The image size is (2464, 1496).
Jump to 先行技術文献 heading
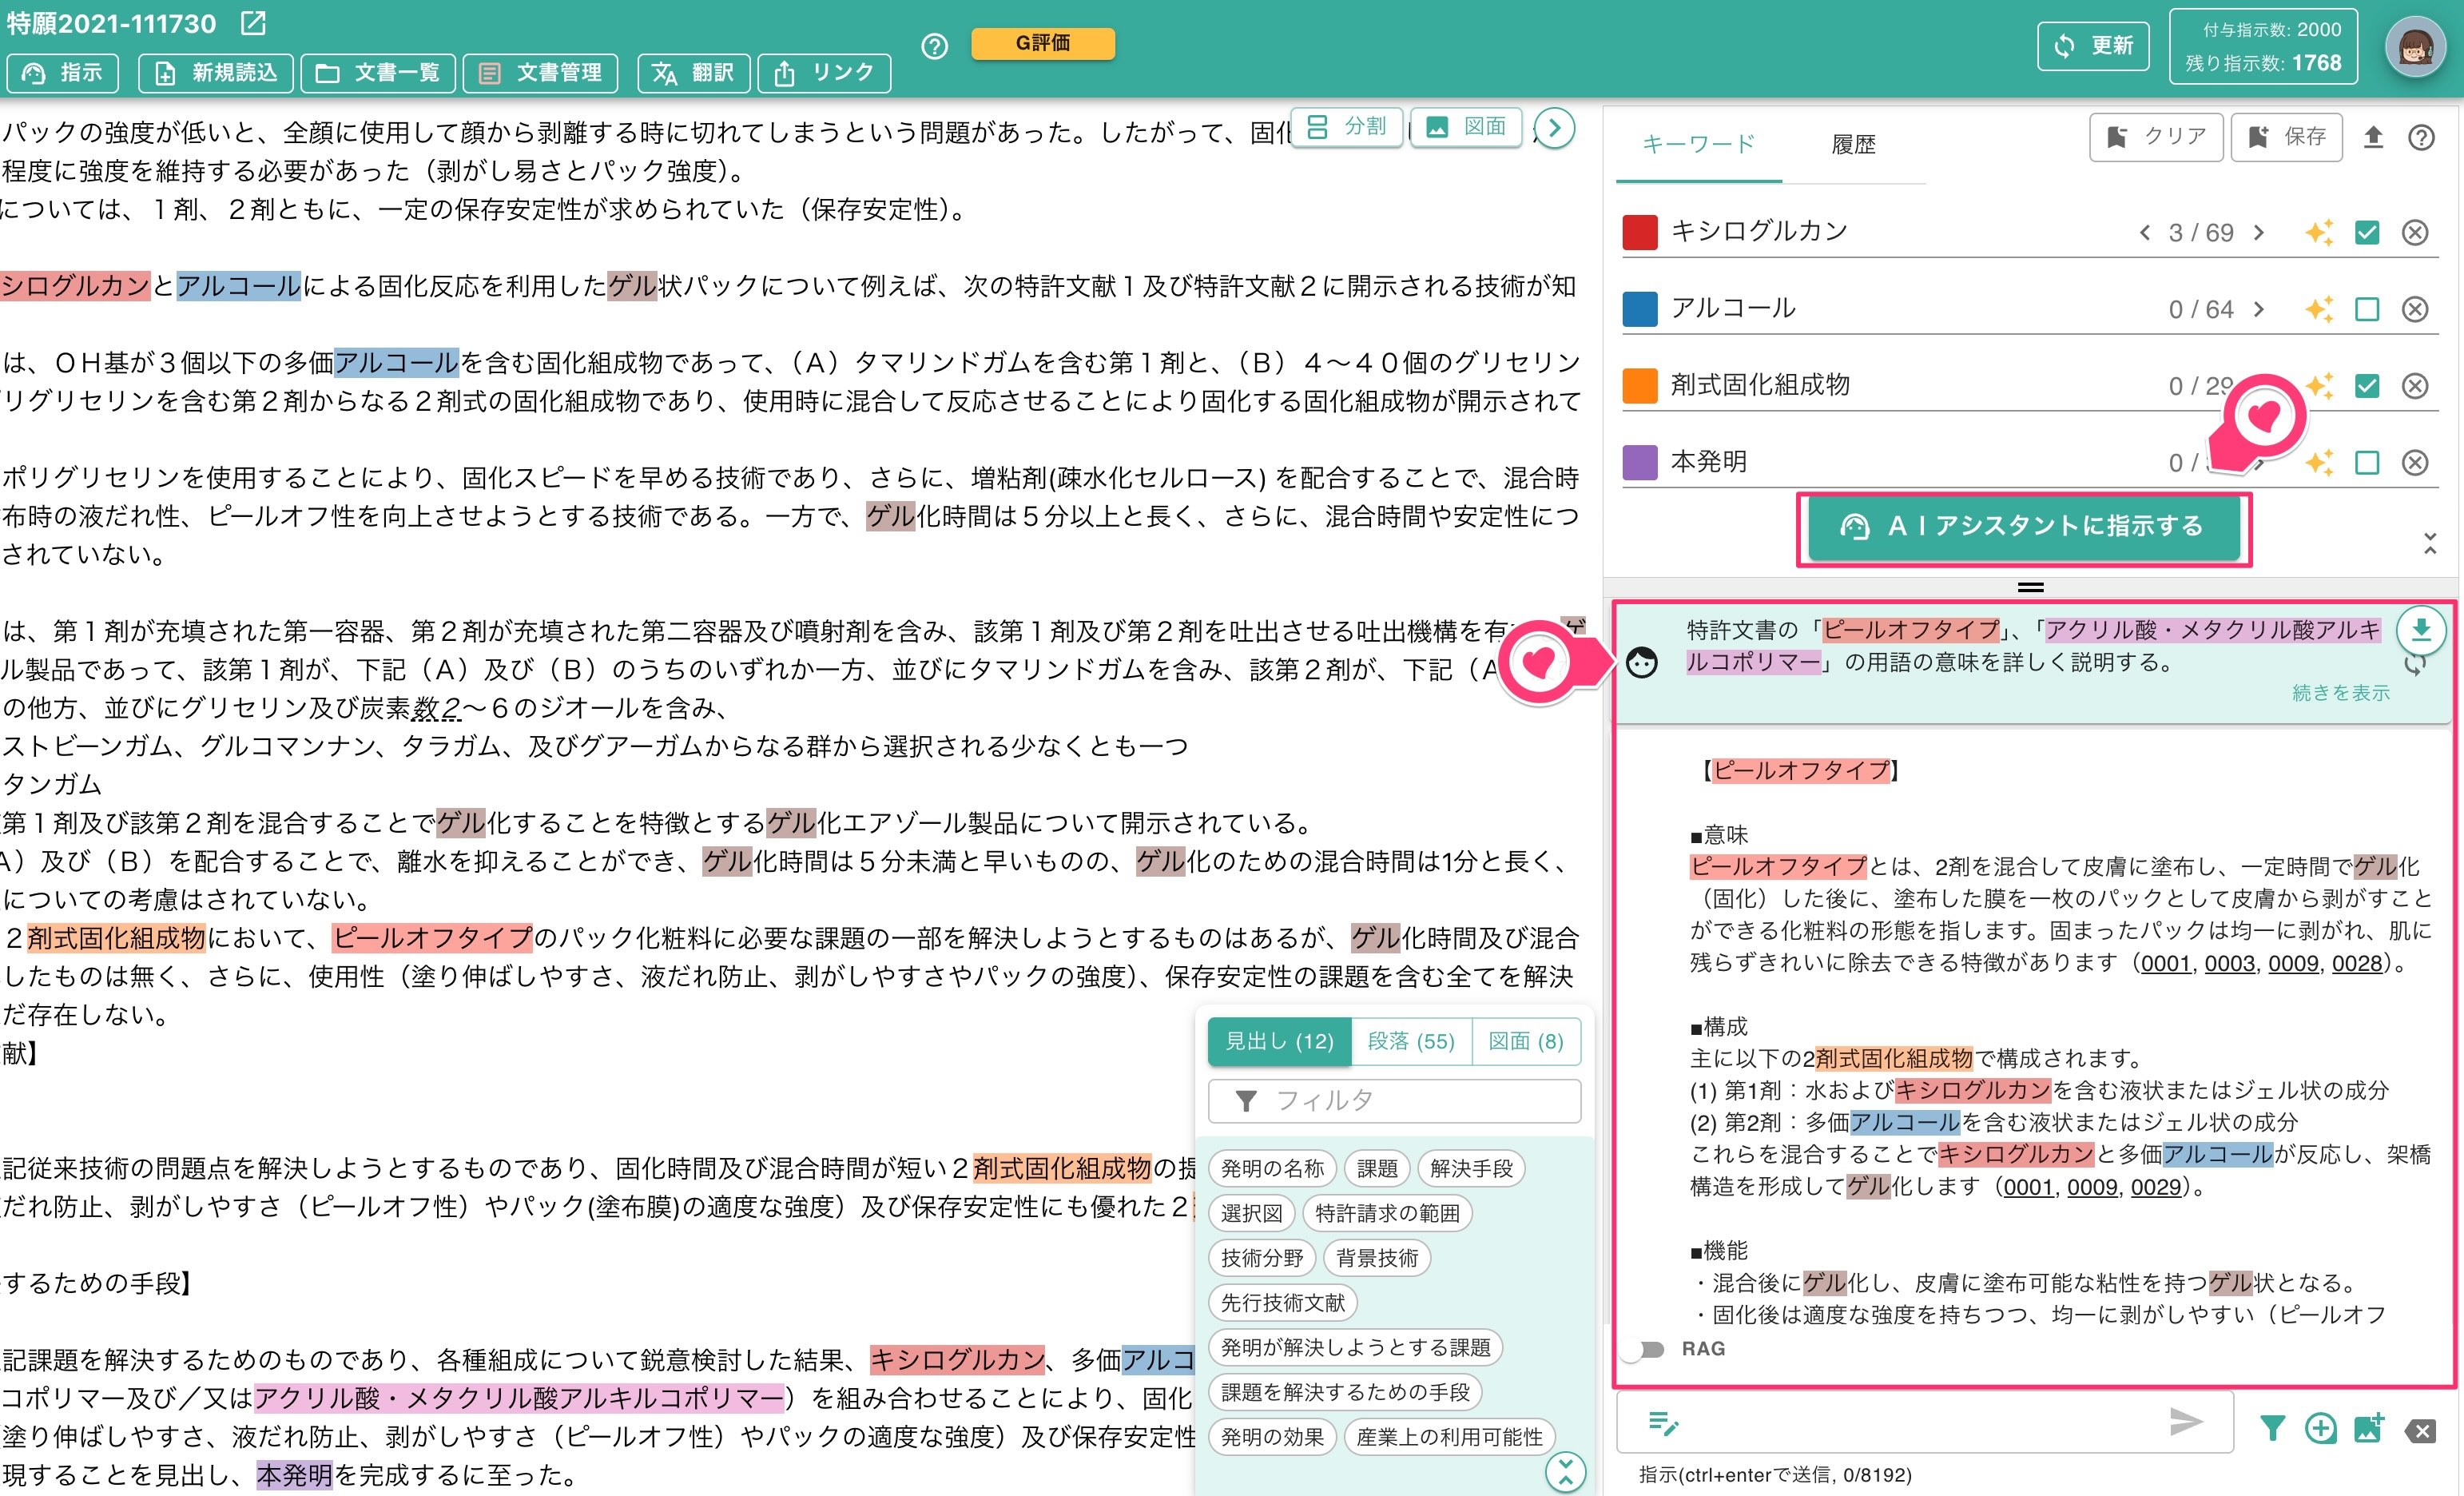click(x=1283, y=1303)
